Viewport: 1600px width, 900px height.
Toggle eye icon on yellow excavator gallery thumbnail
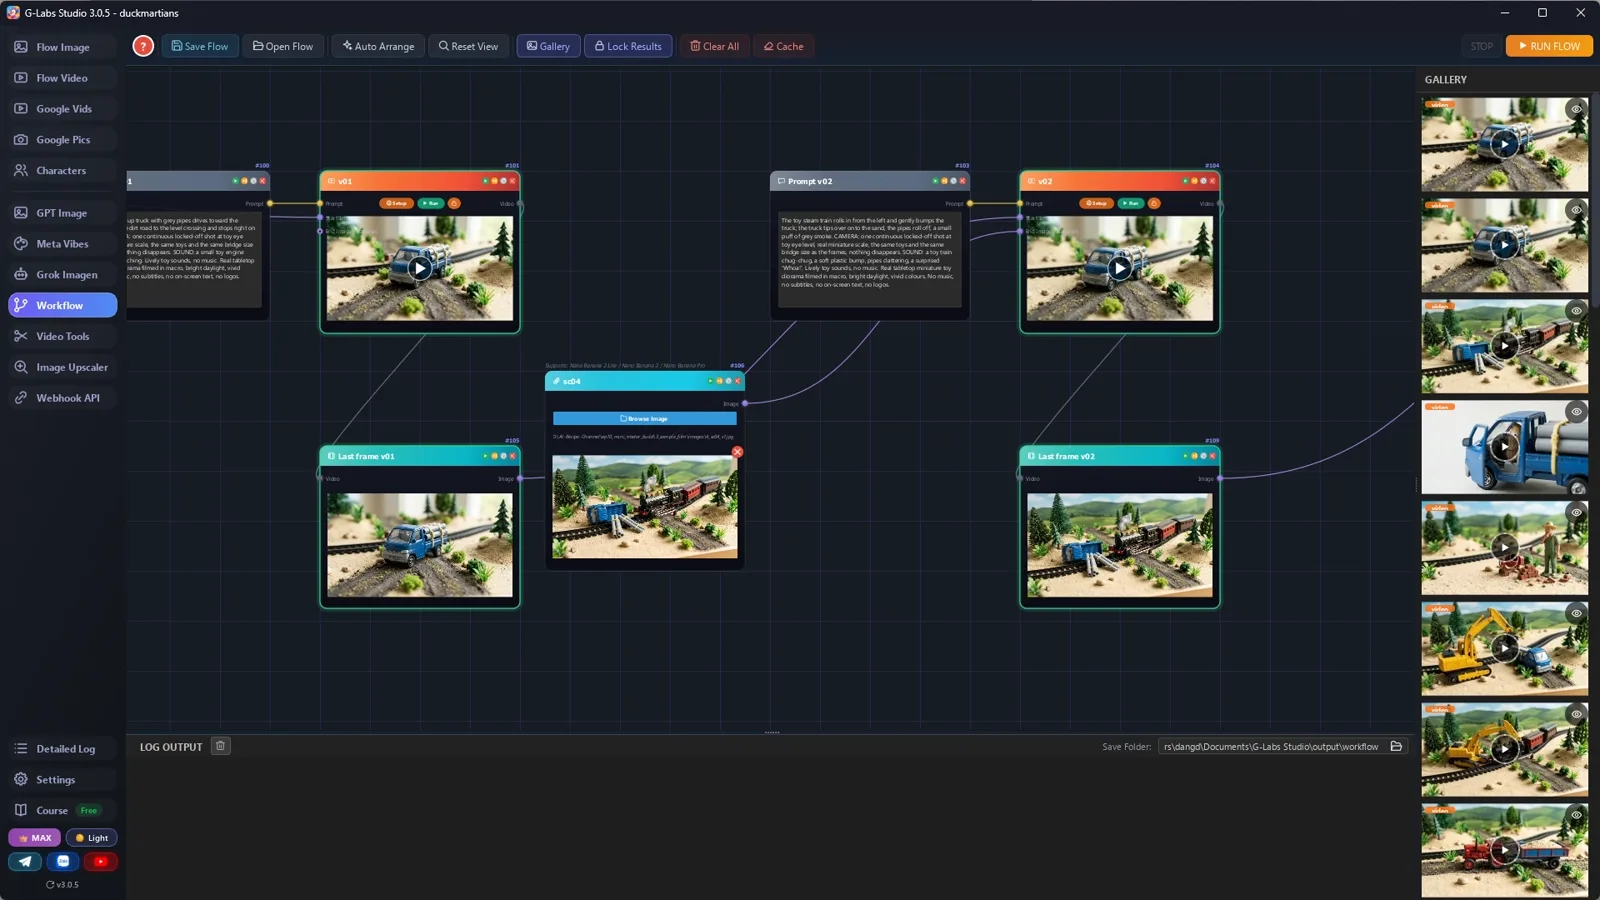1576,613
